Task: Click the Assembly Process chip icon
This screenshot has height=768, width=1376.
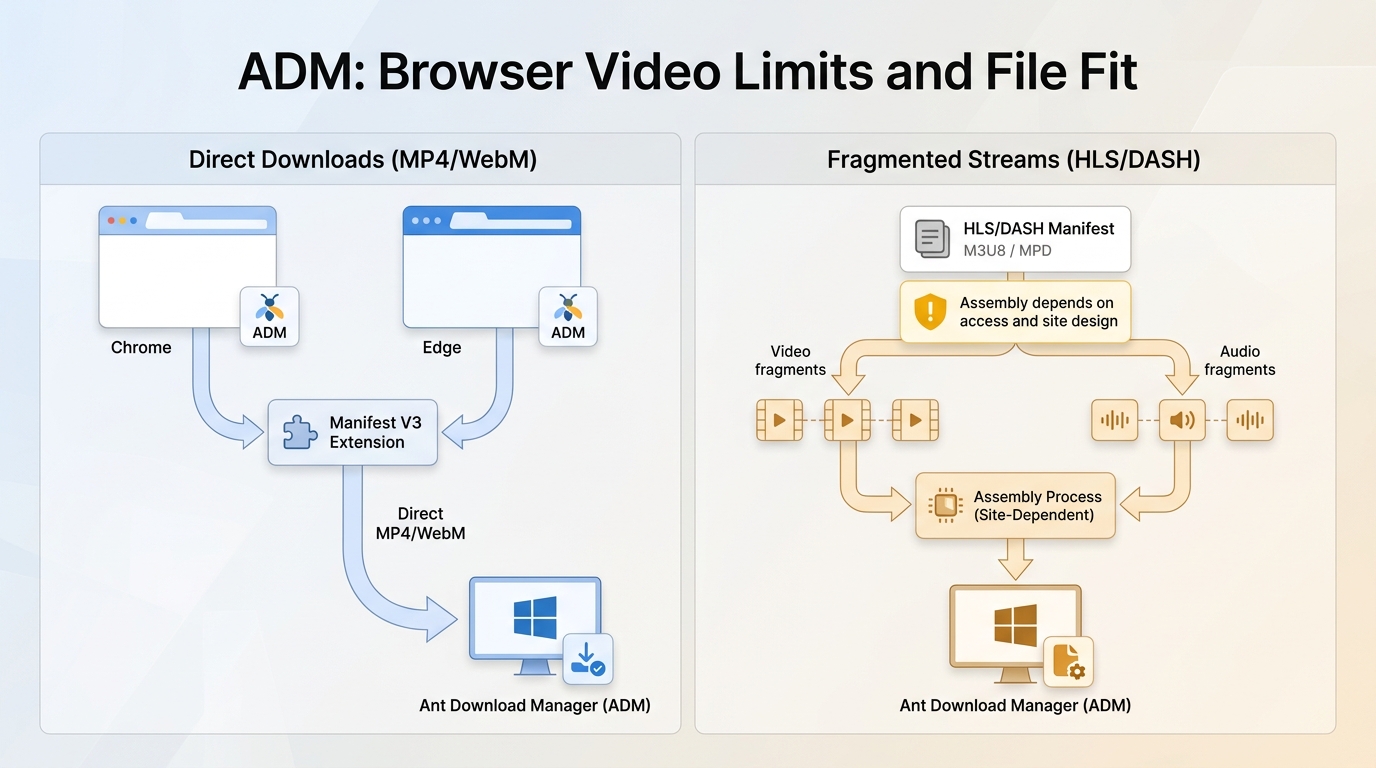Action: point(945,506)
